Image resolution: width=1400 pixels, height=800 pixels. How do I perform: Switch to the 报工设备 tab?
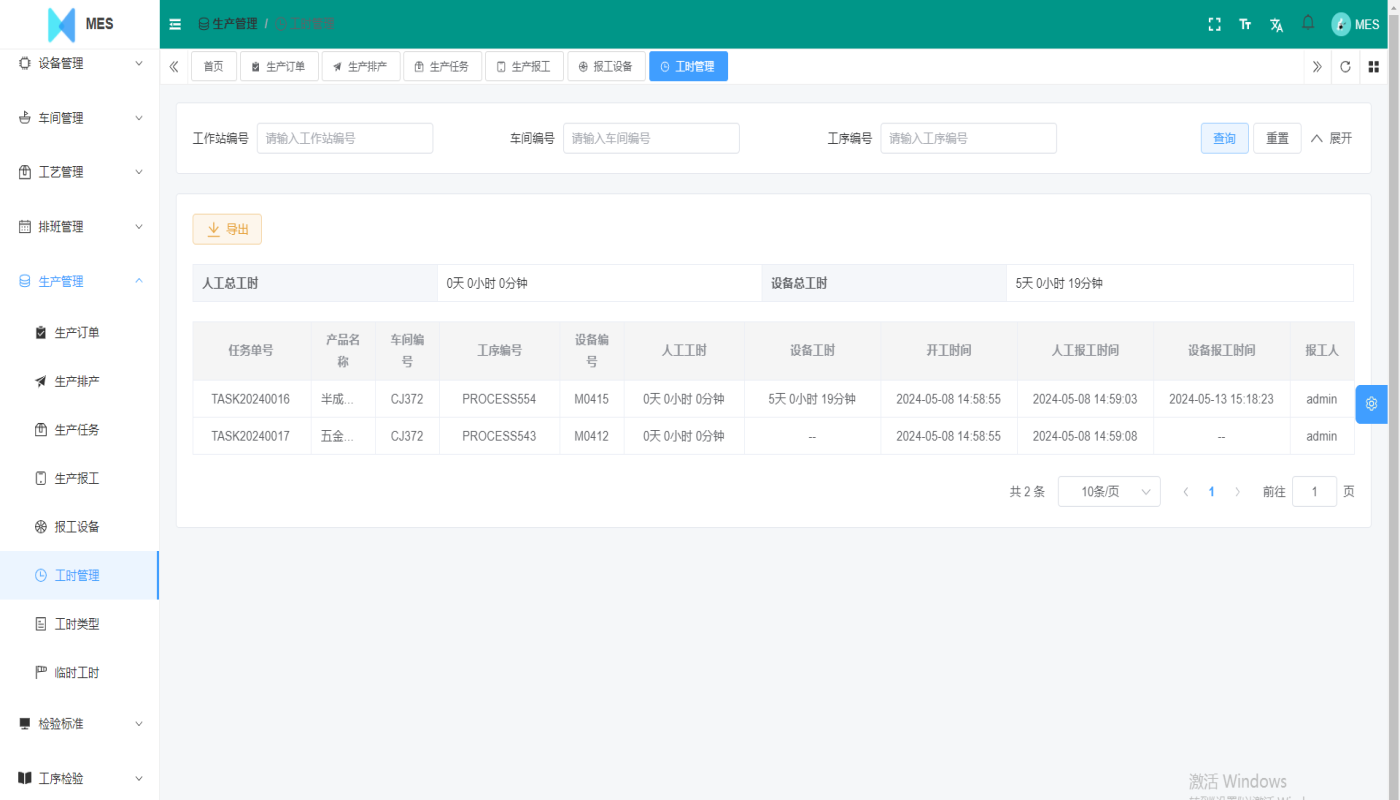click(x=606, y=66)
